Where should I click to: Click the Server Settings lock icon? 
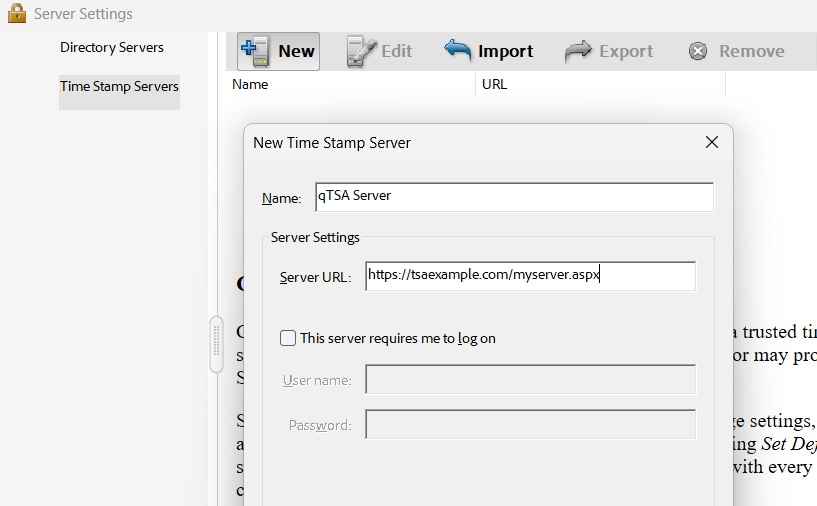click(17, 14)
